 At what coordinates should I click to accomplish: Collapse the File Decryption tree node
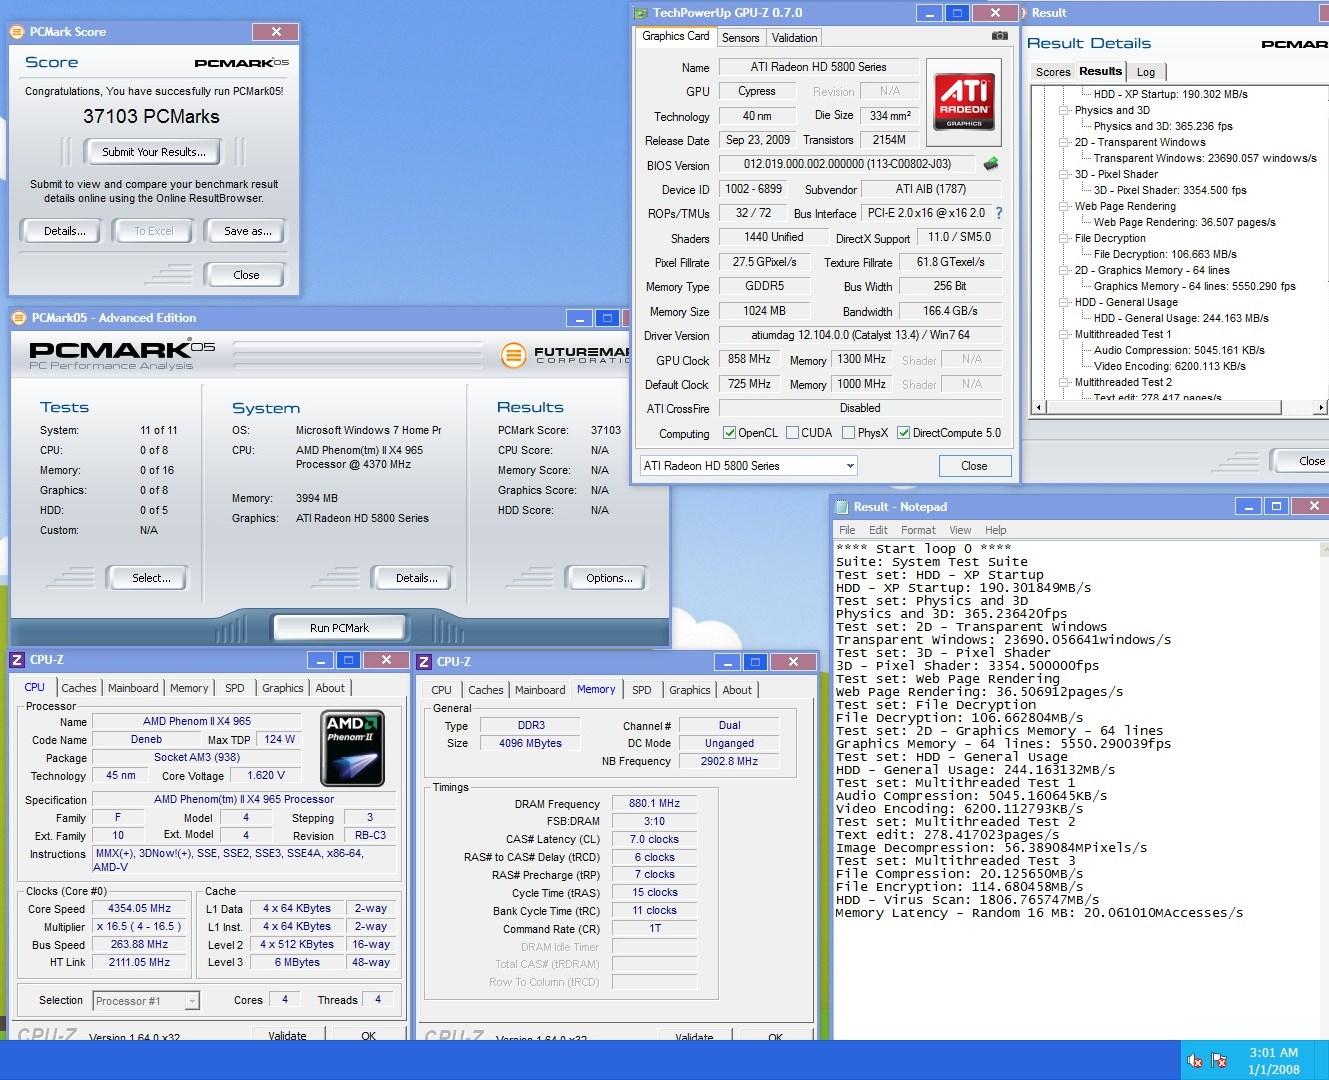pos(1064,238)
